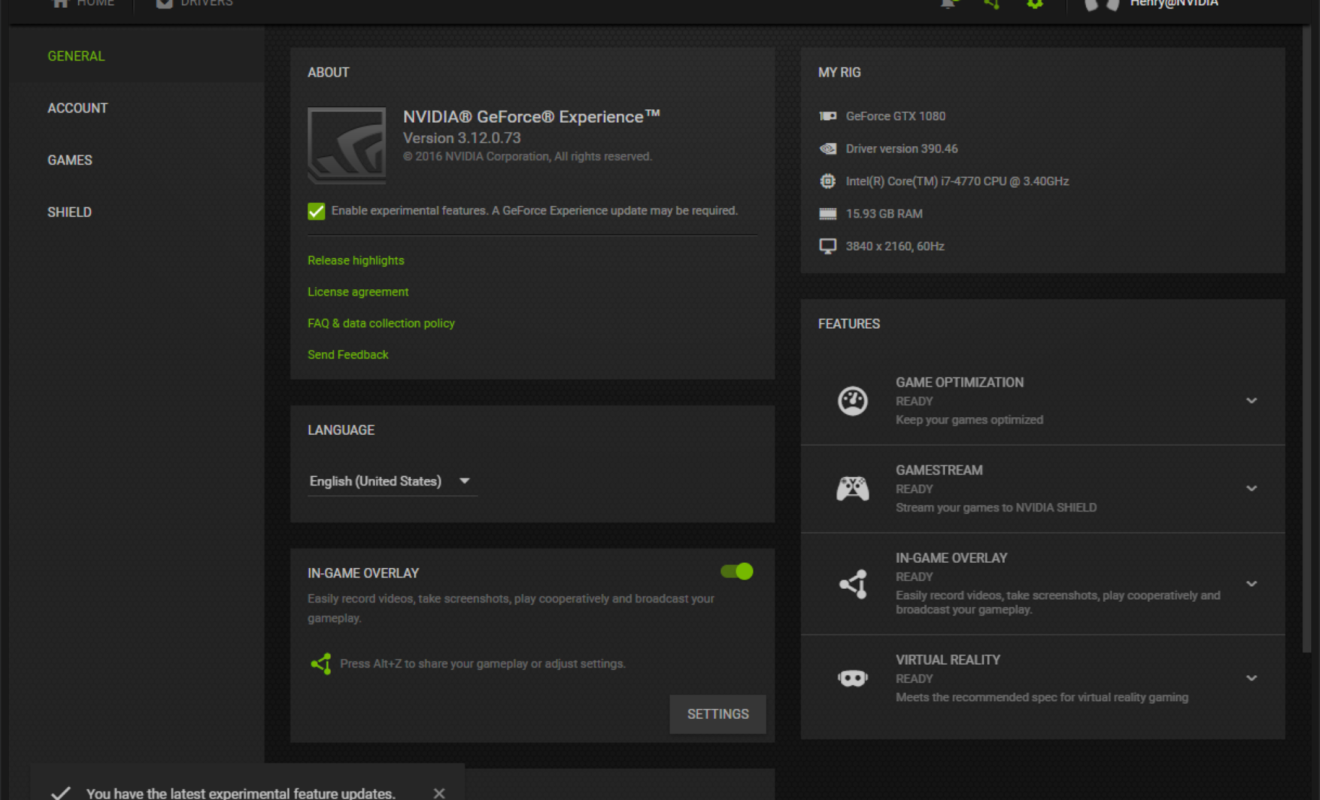Click the GameStream controller icon
Screen dimensions: 1320x800
click(853, 488)
